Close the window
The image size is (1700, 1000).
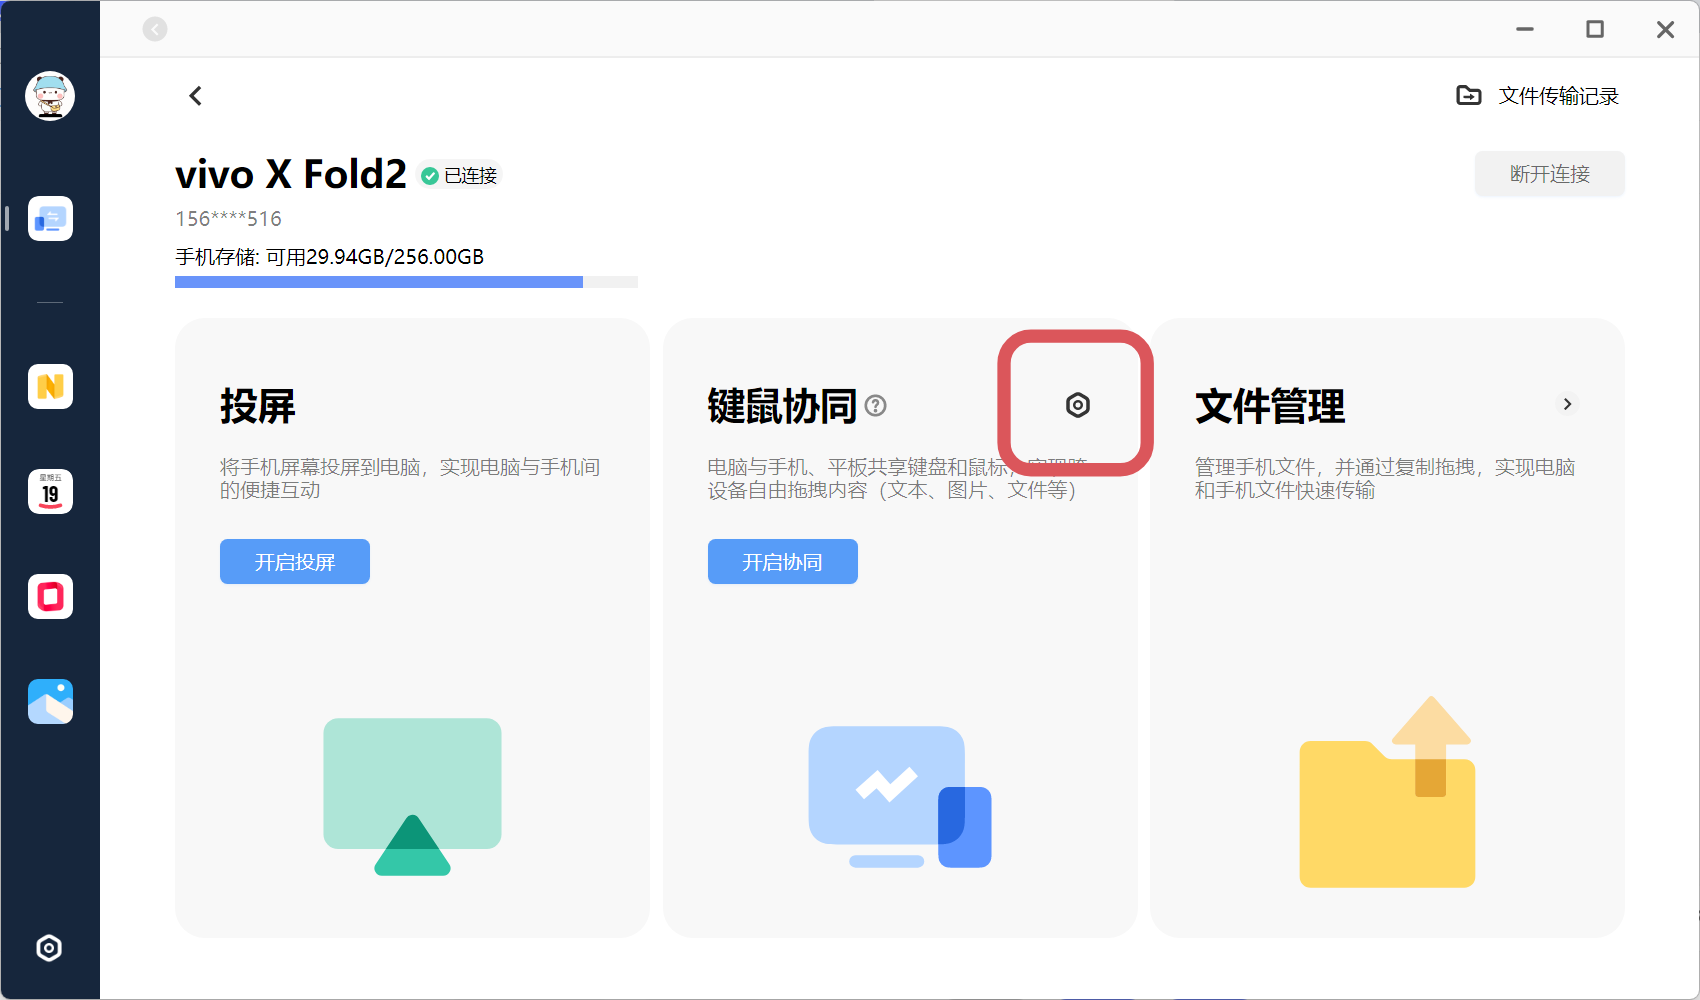1665,29
